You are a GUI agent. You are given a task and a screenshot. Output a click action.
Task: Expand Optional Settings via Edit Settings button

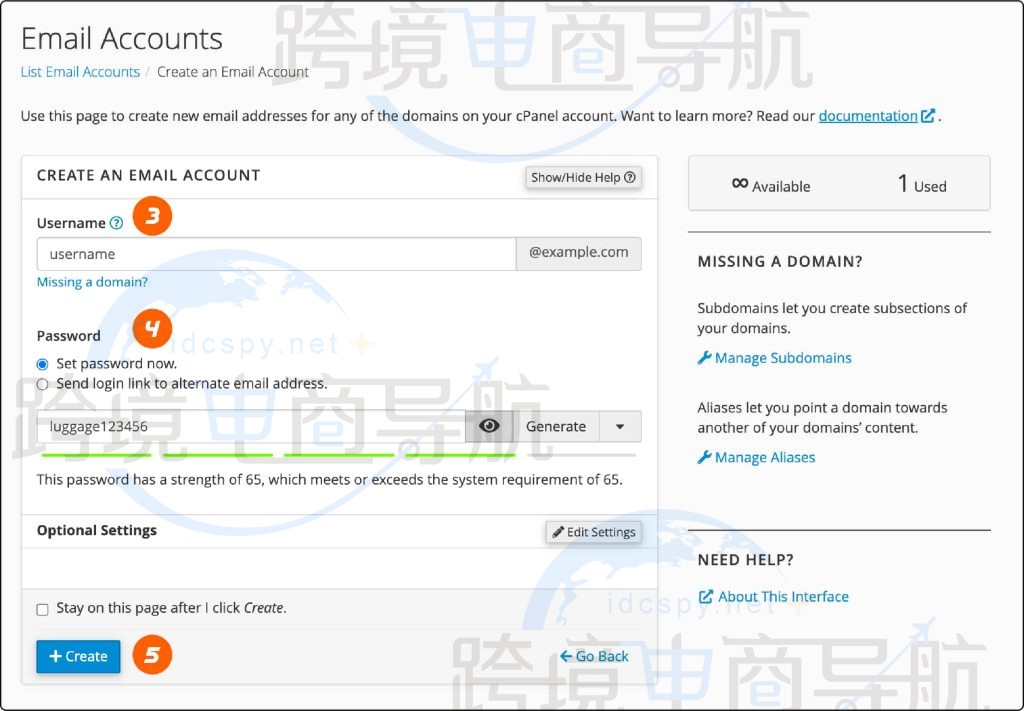(x=593, y=532)
